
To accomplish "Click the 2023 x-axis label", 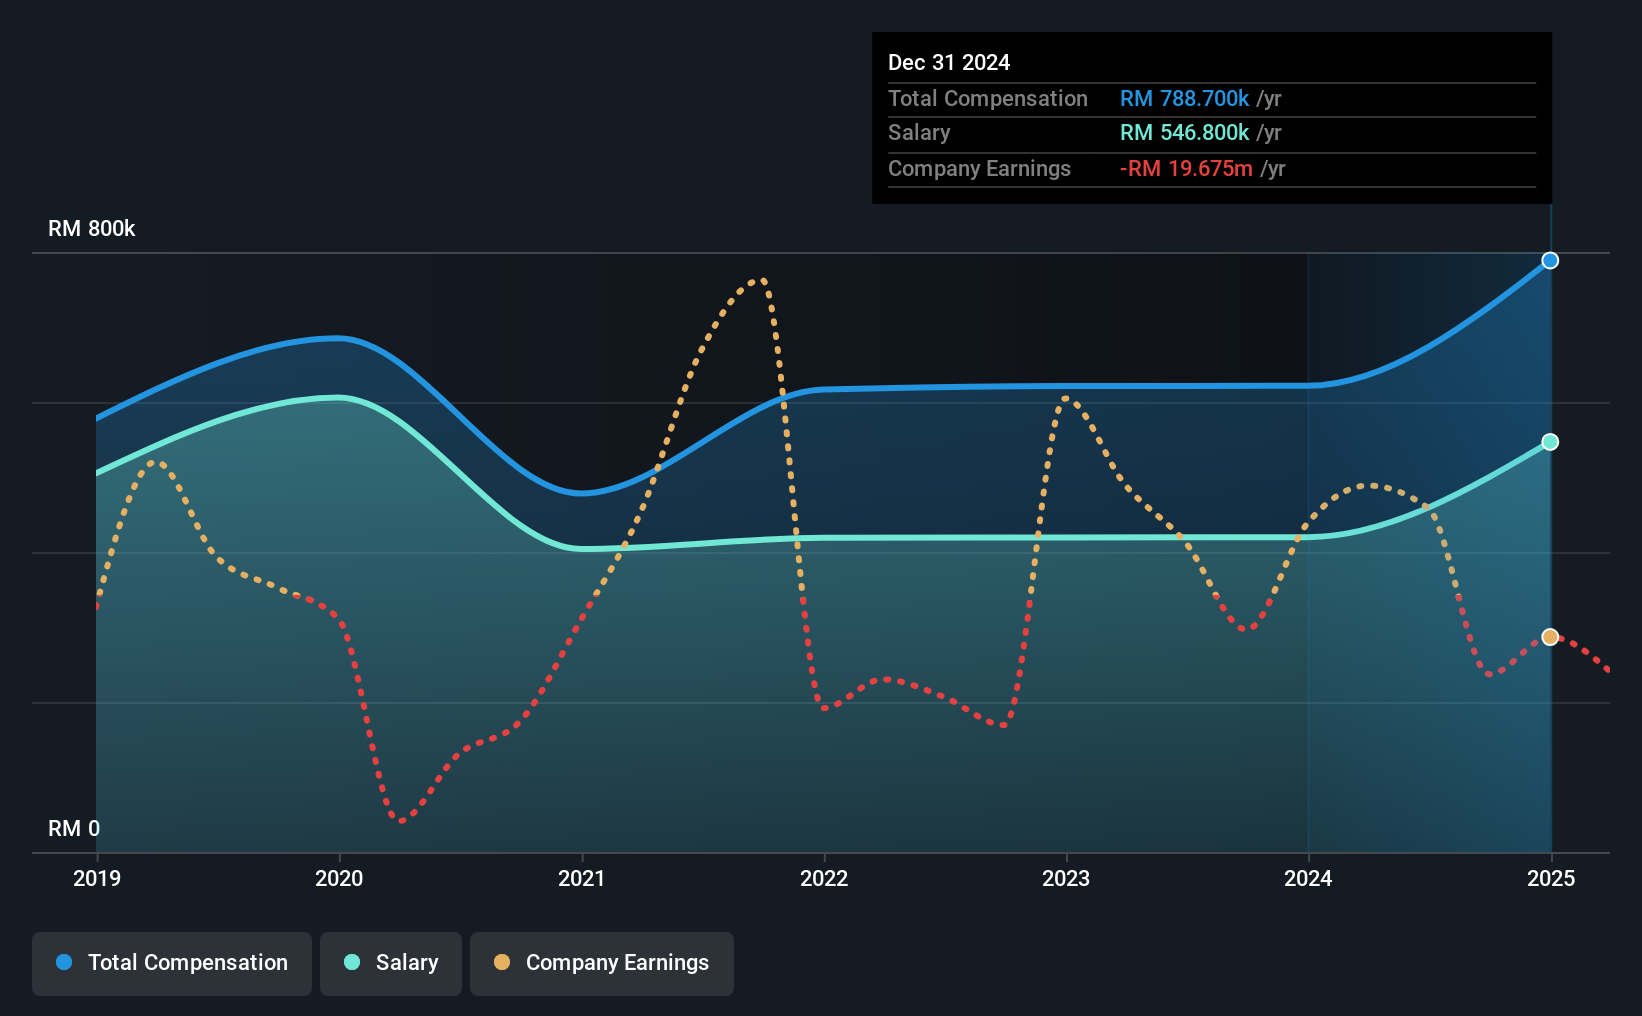I will coord(1066,878).
